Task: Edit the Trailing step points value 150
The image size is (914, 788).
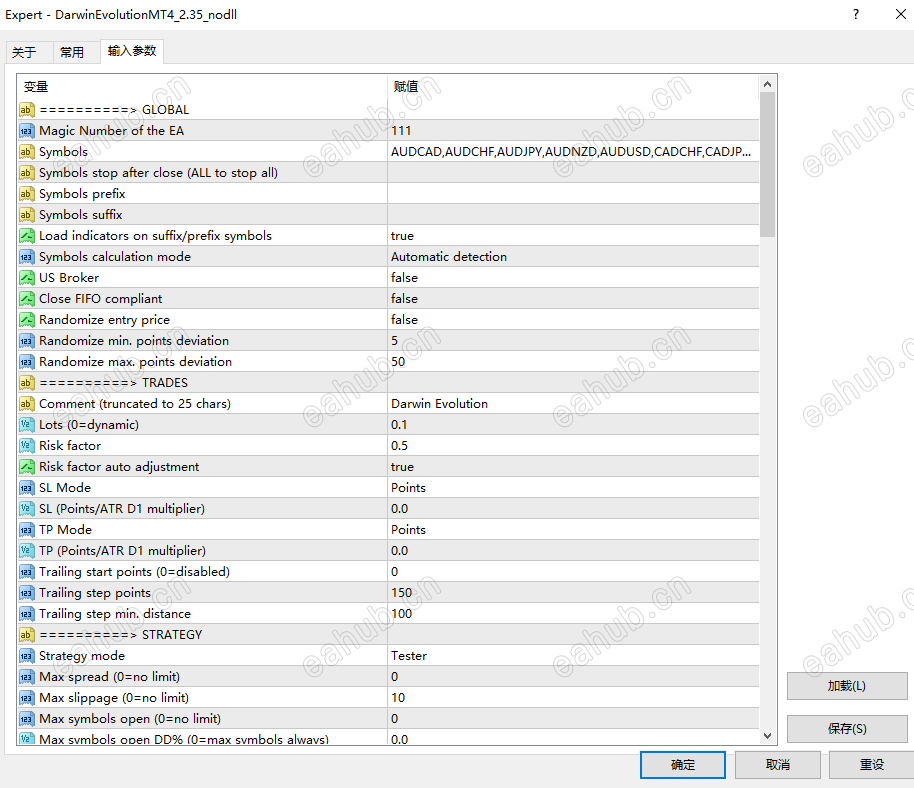Action: click(x=574, y=592)
